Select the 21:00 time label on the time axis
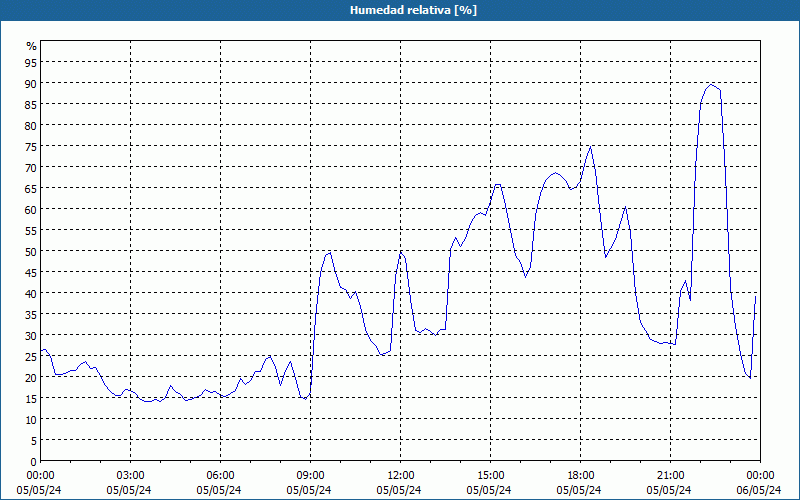800x500 pixels. coord(670,476)
